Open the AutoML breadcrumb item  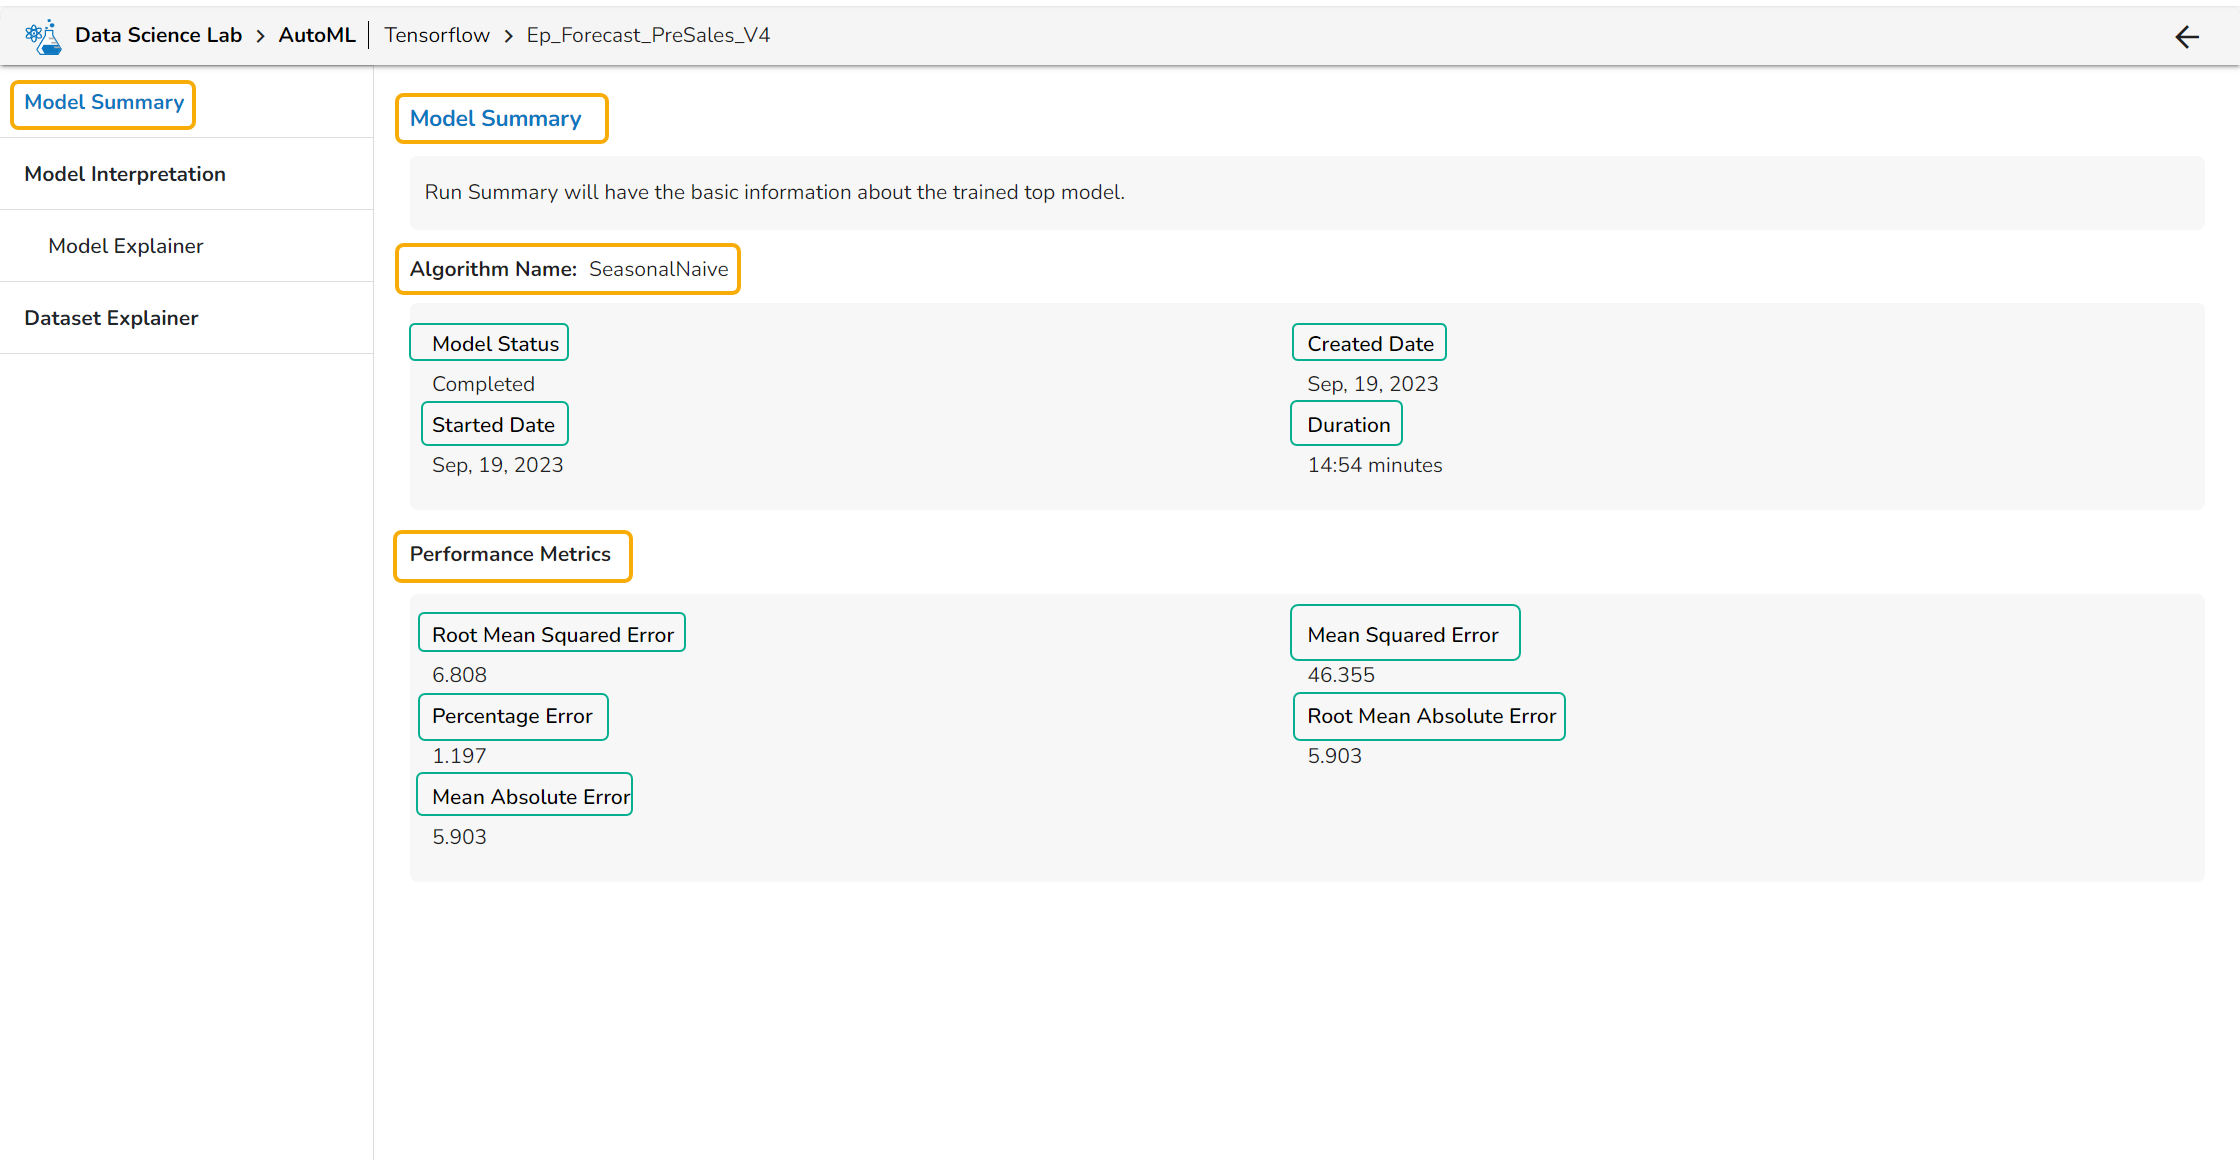(x=317, y=34)
